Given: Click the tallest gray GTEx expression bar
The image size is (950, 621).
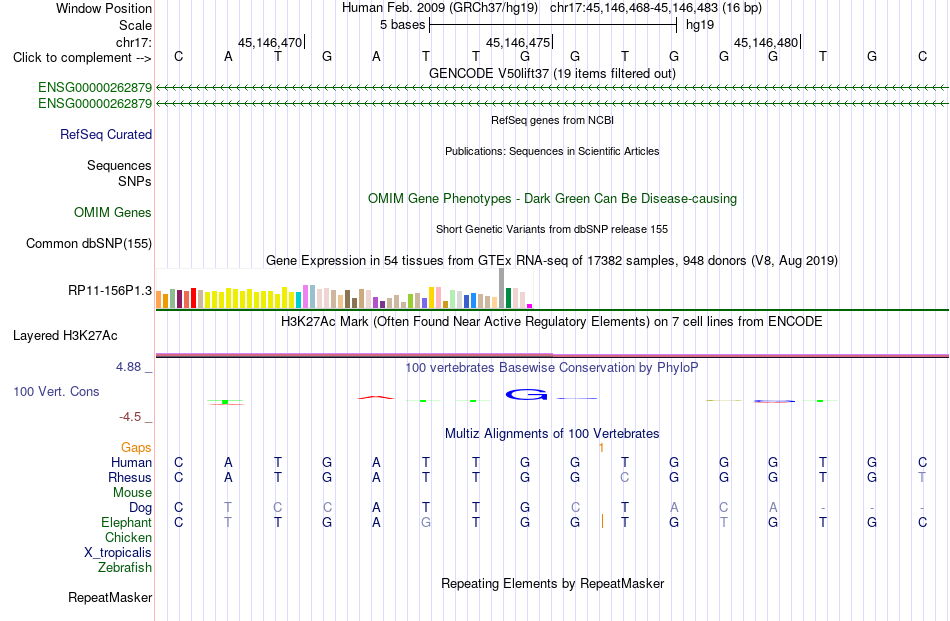Looking at the screenshot, I should tap(501, 288).
